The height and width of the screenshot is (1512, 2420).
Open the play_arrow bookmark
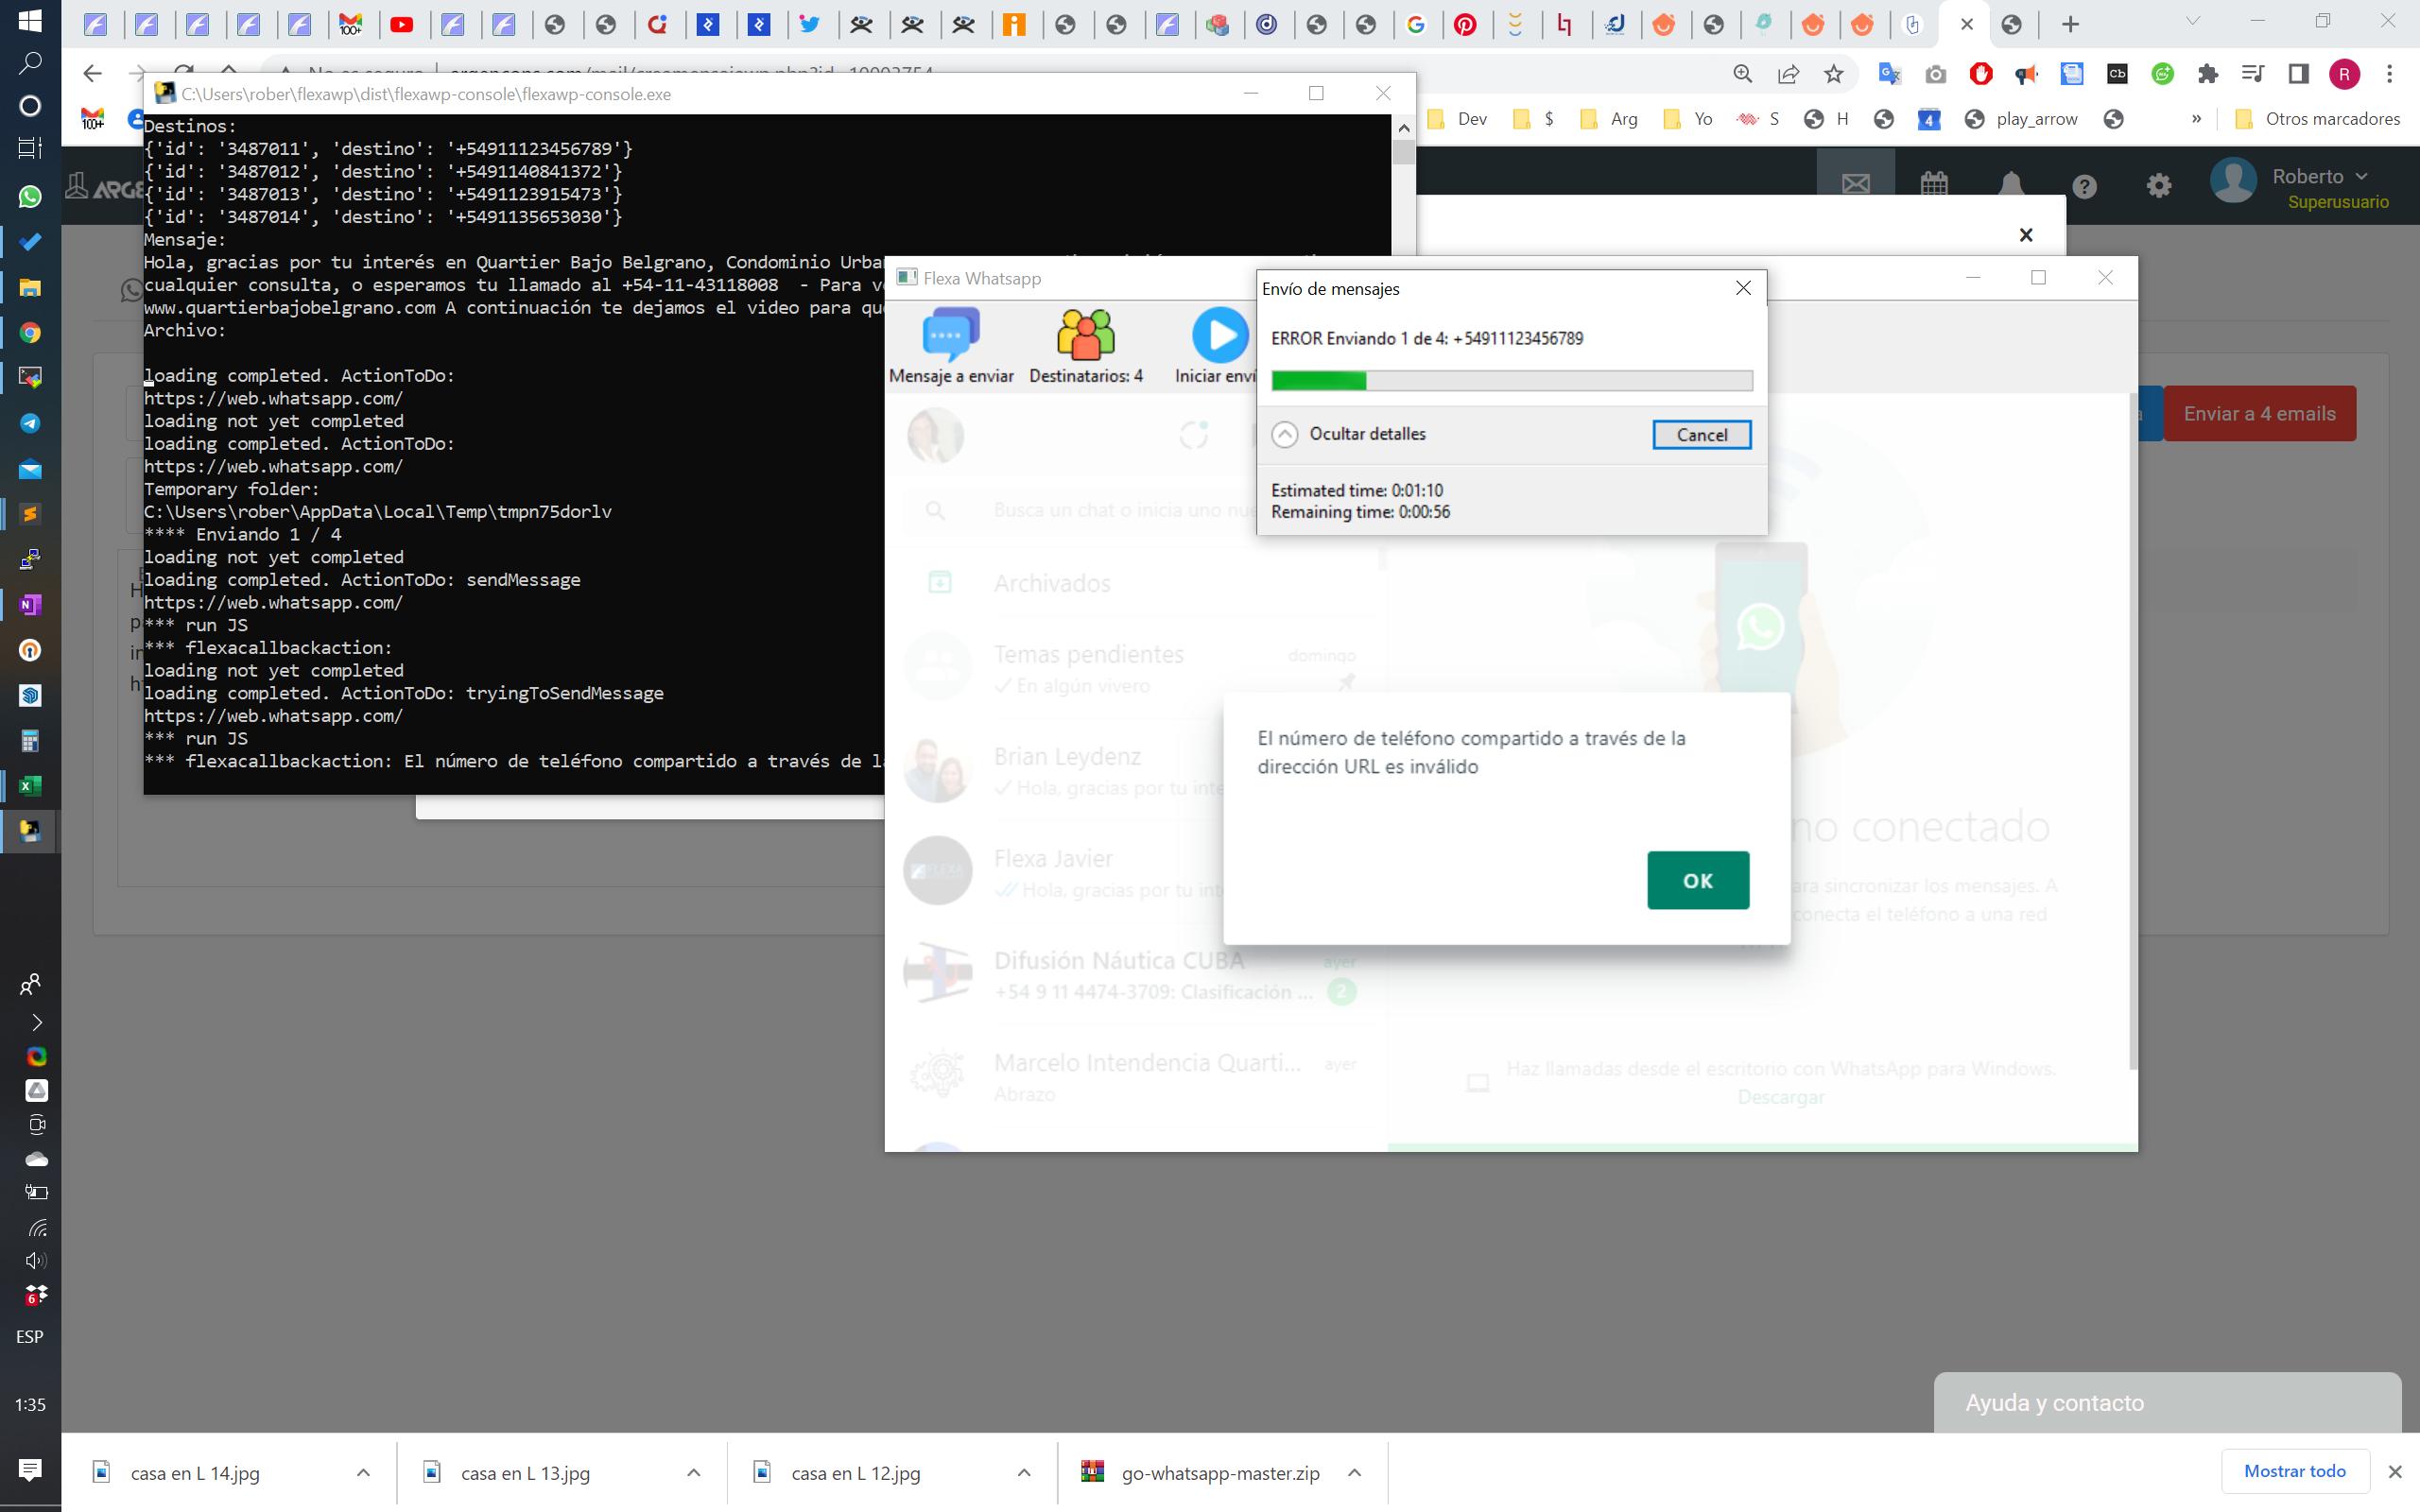tap(2021, 119)
